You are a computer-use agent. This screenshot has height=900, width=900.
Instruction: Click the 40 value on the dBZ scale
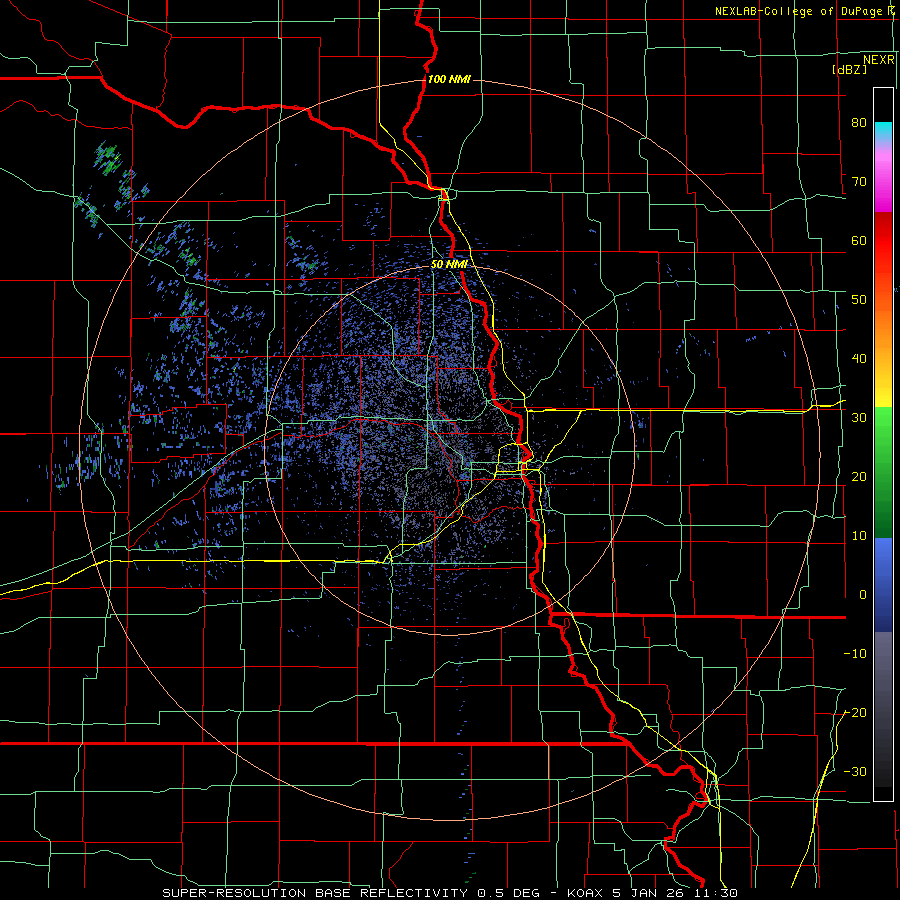click(859, 359)
